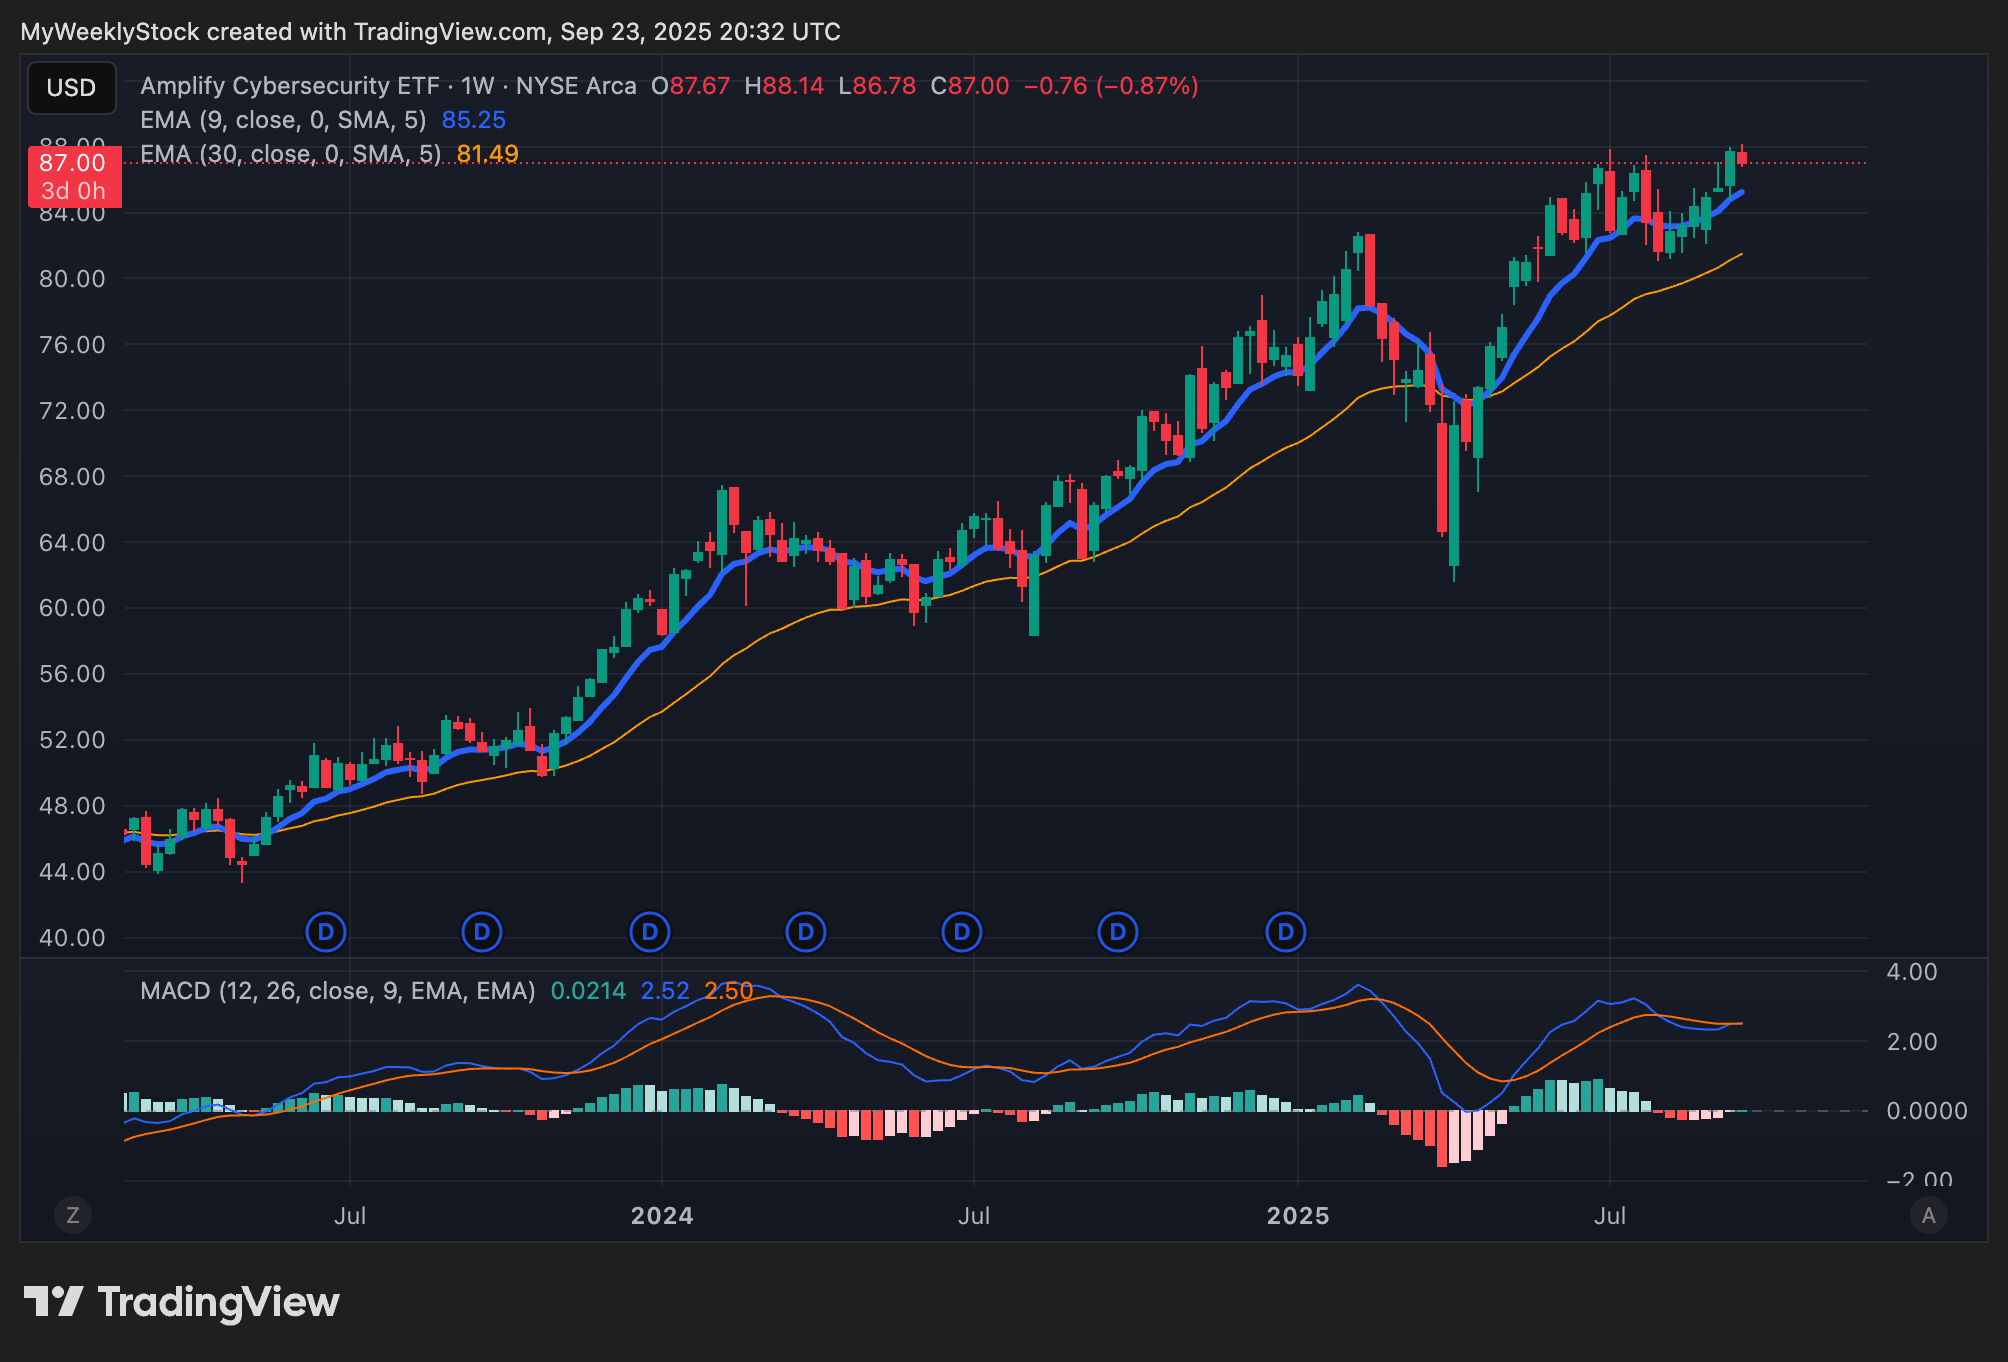Screen dimensions: 2008x1362
Task: Click the last D marker before Jul 2024
Action: click(961, 932)
